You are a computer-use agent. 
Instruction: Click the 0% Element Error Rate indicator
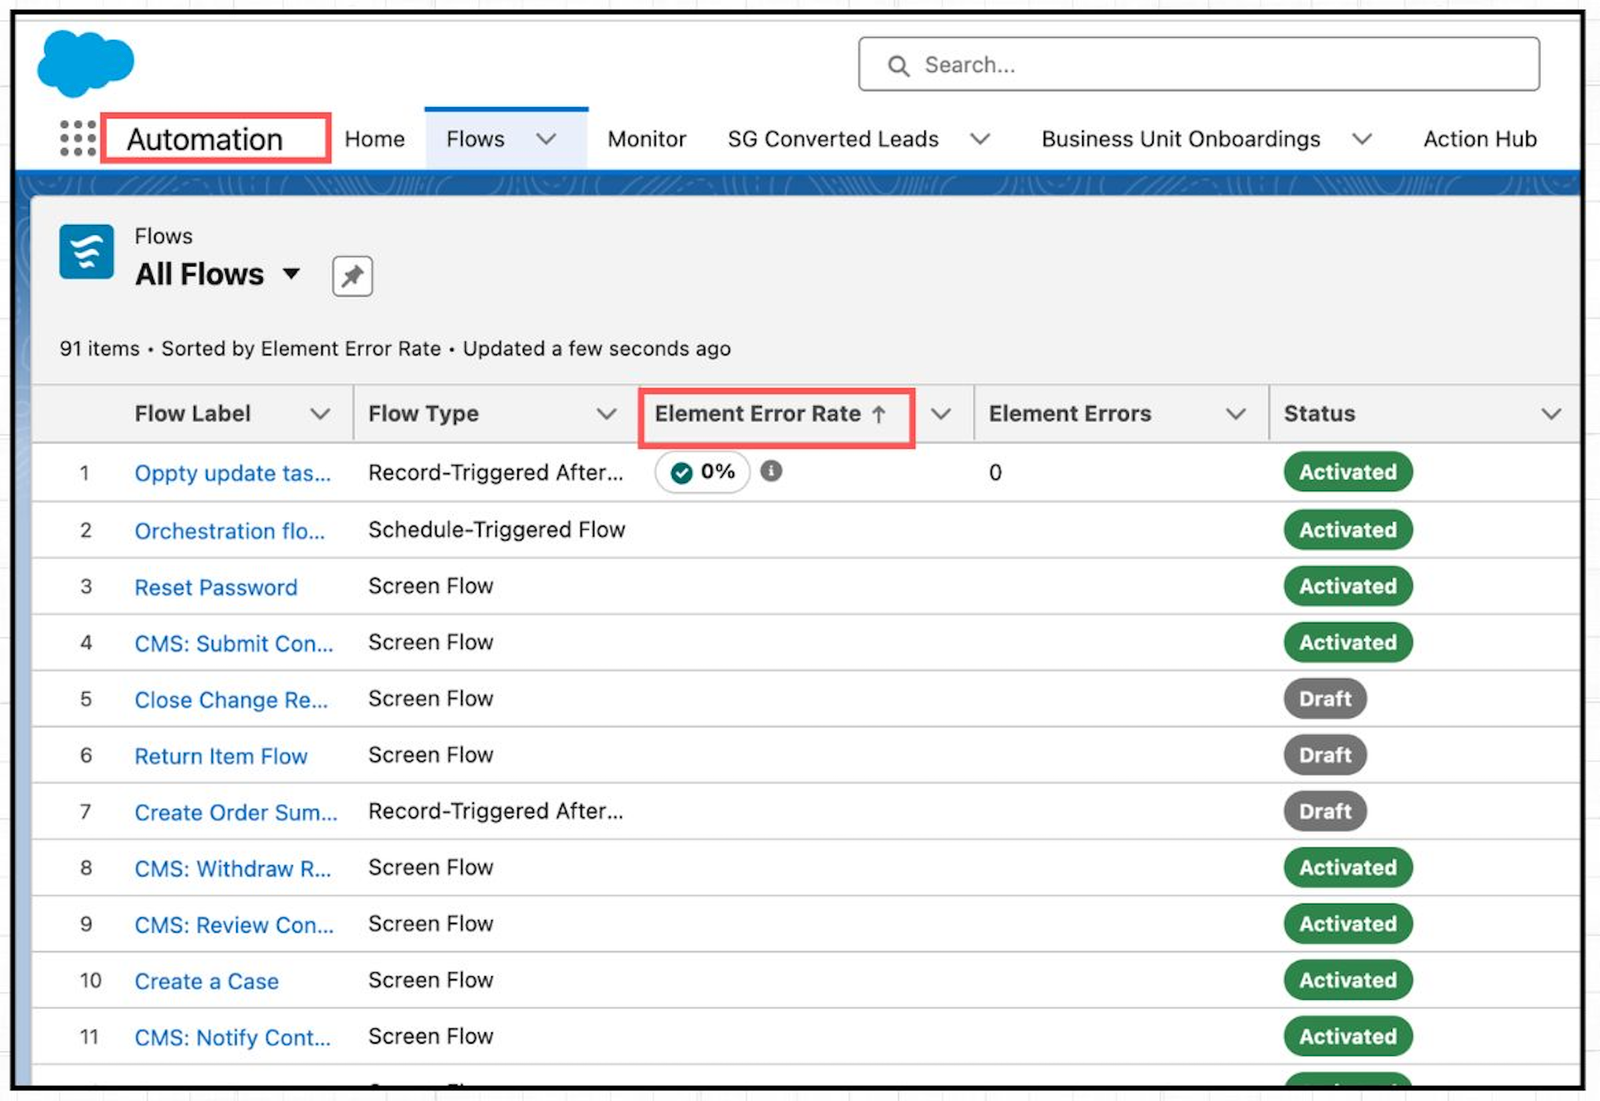pyautogui.click(x=702, y=472)
